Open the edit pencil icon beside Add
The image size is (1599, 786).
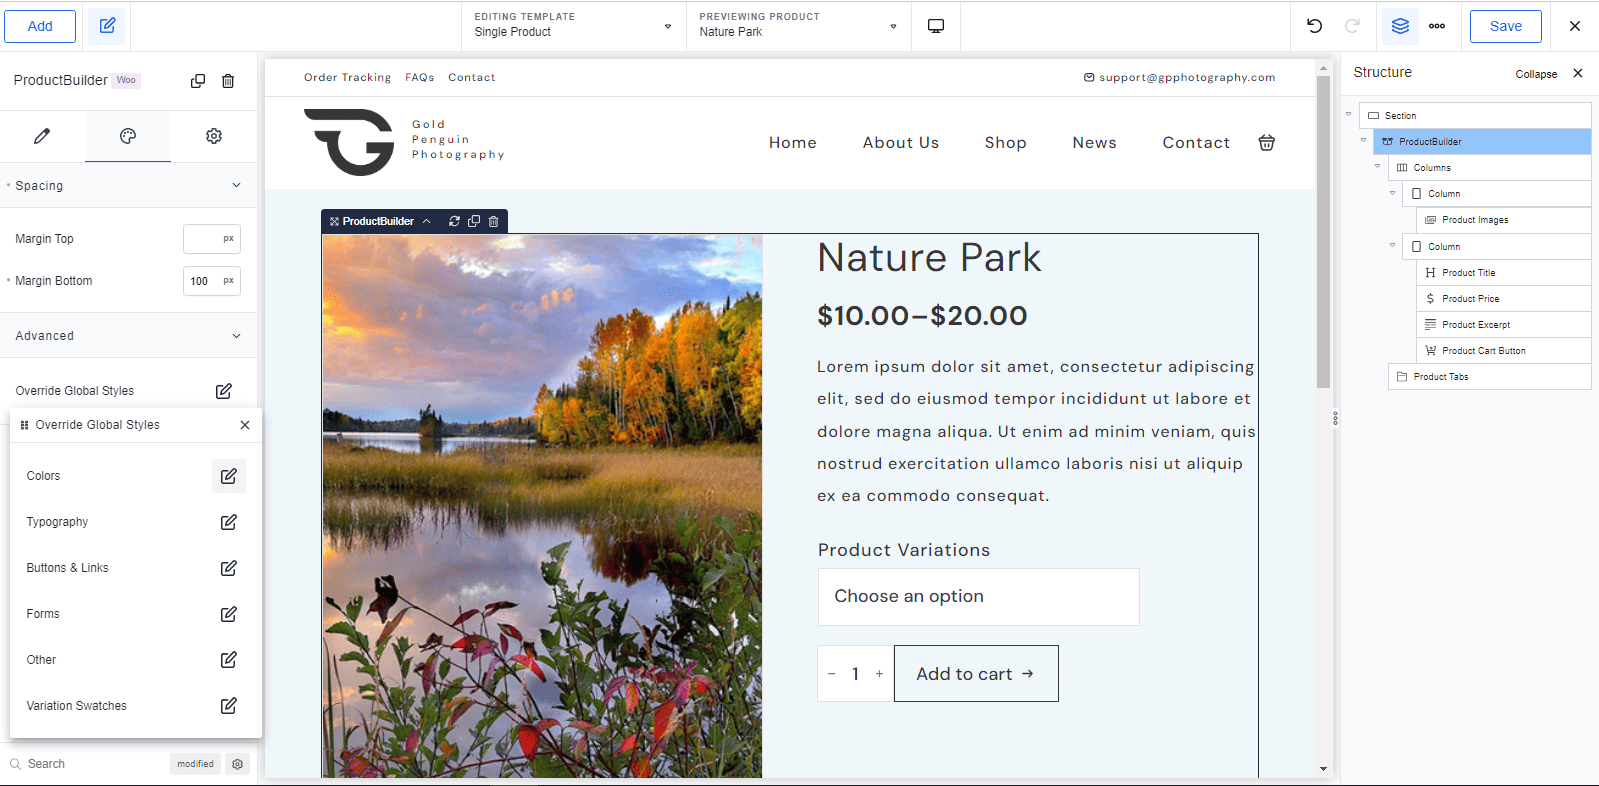[107, 26]
